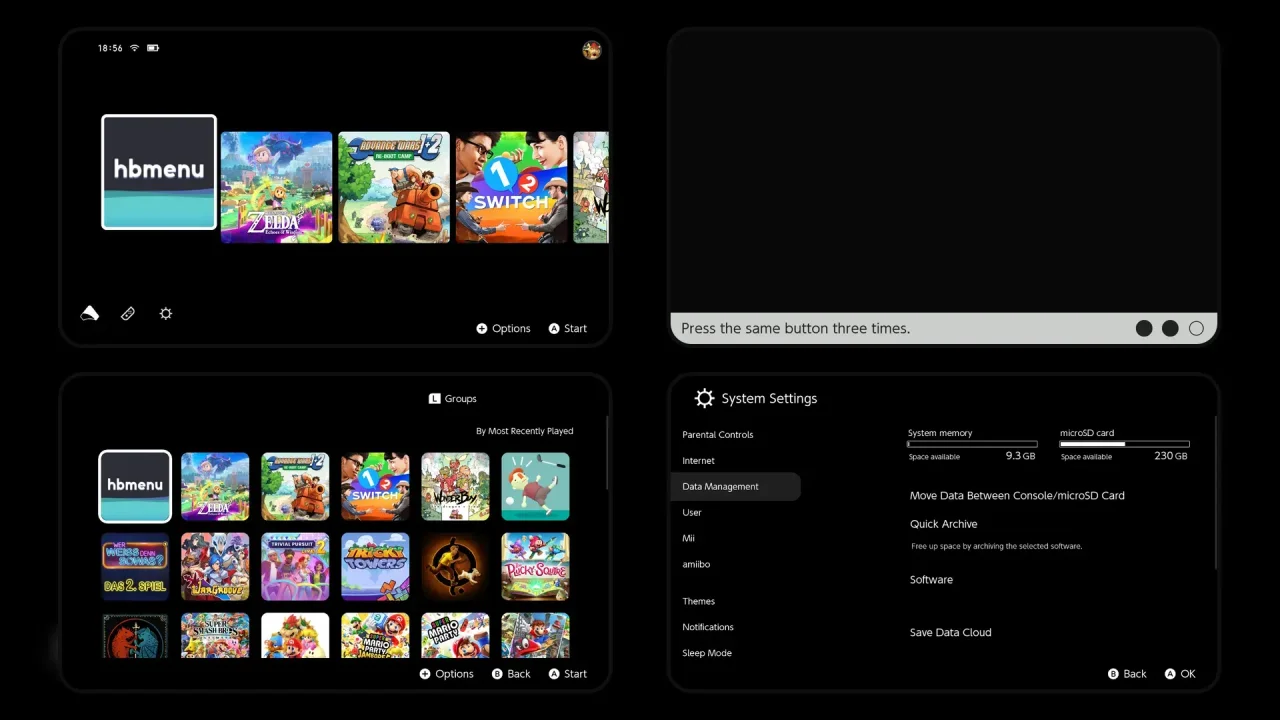
Task: Select hbmenu in the software grid
Action: click(135, 487)
